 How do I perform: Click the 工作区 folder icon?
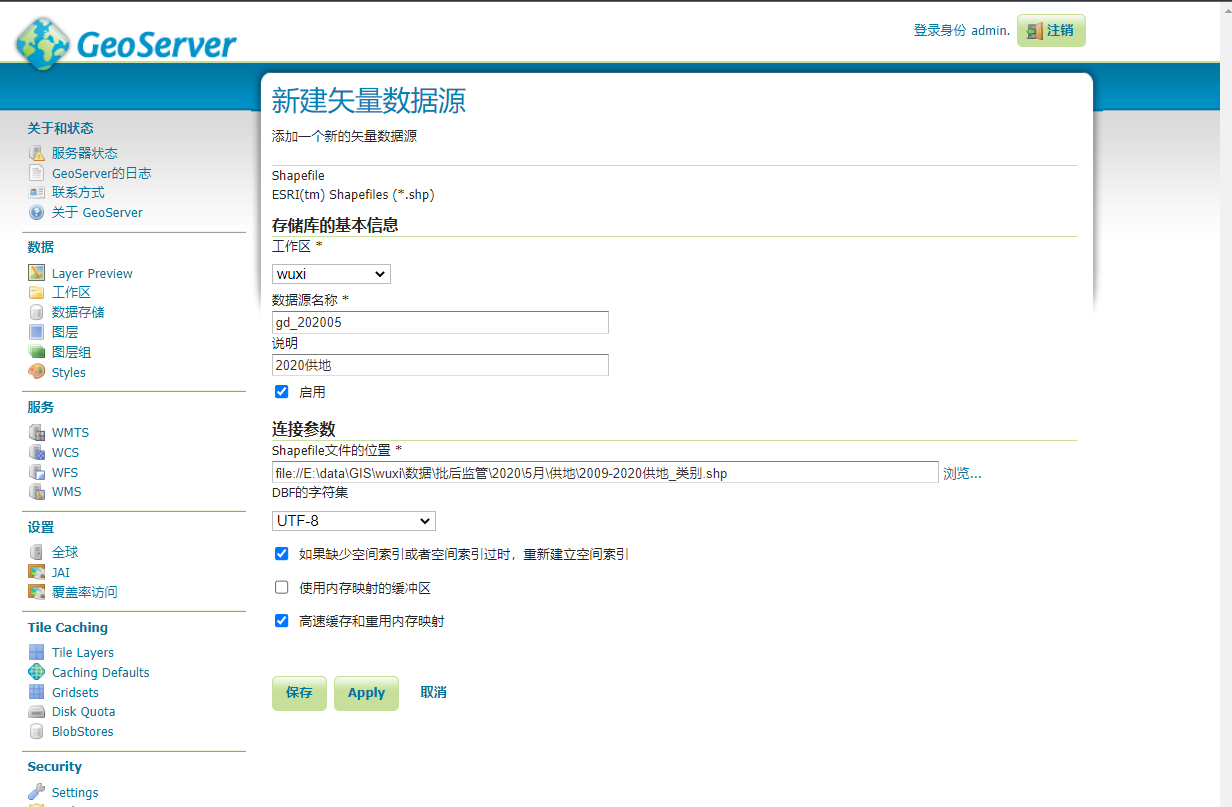click(x=37, y=292)
